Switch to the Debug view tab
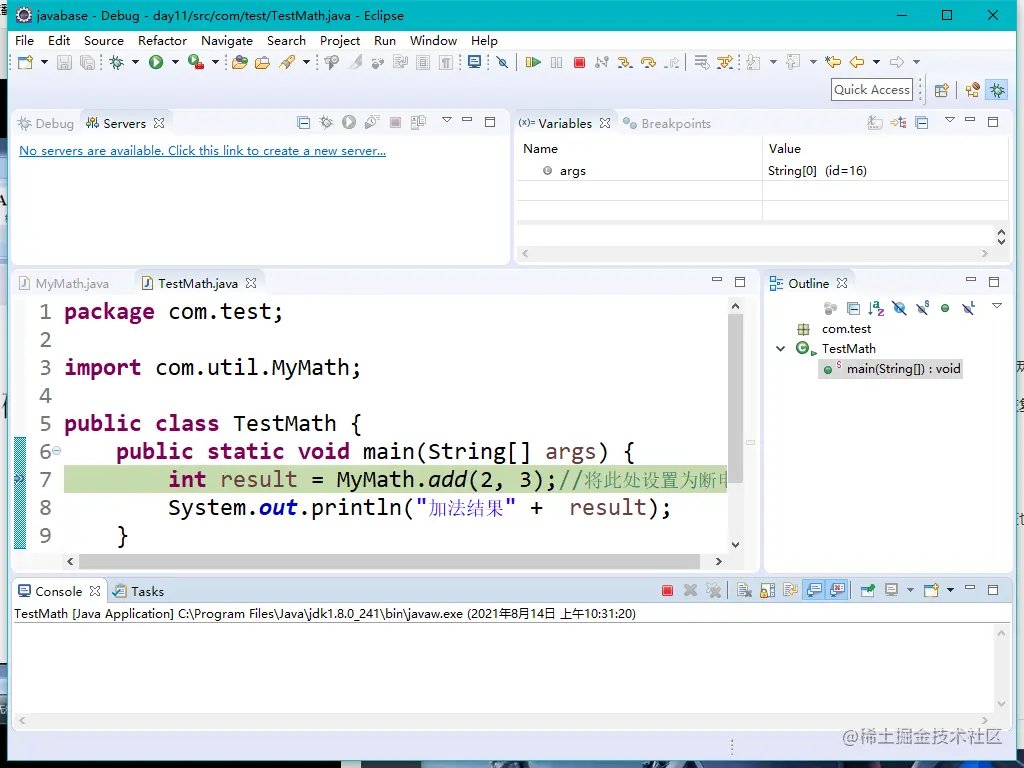 pyautogui.click(x=46, y=123)
